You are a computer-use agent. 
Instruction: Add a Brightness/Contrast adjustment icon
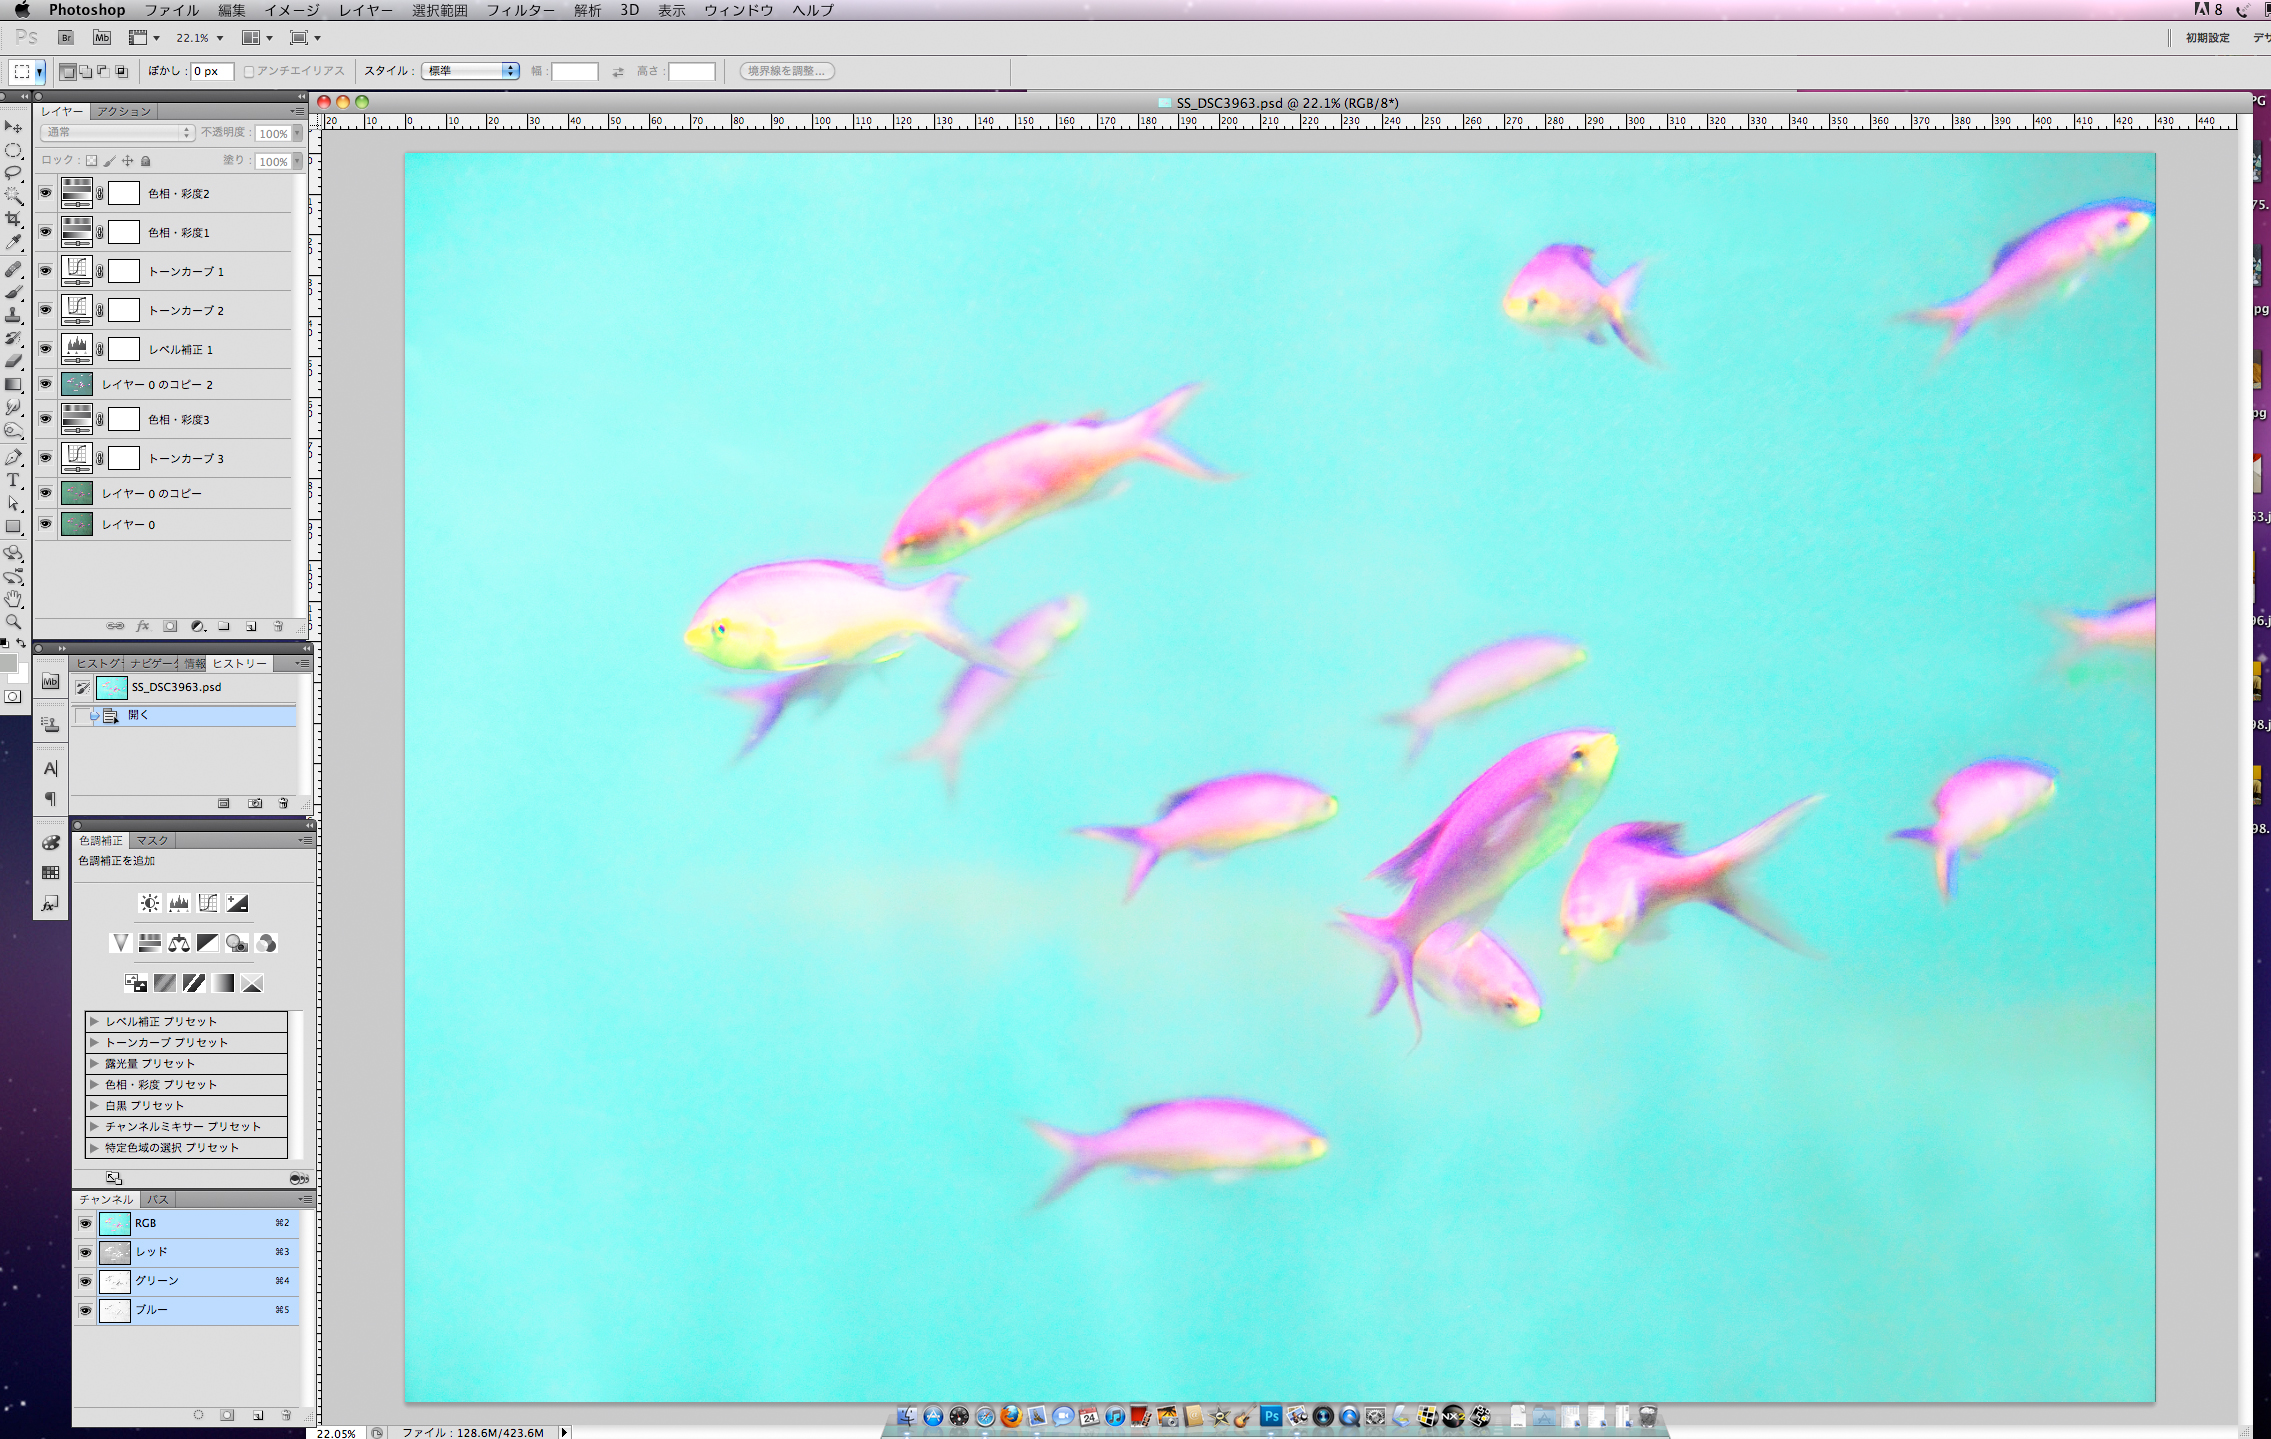(x=149, y=903)
